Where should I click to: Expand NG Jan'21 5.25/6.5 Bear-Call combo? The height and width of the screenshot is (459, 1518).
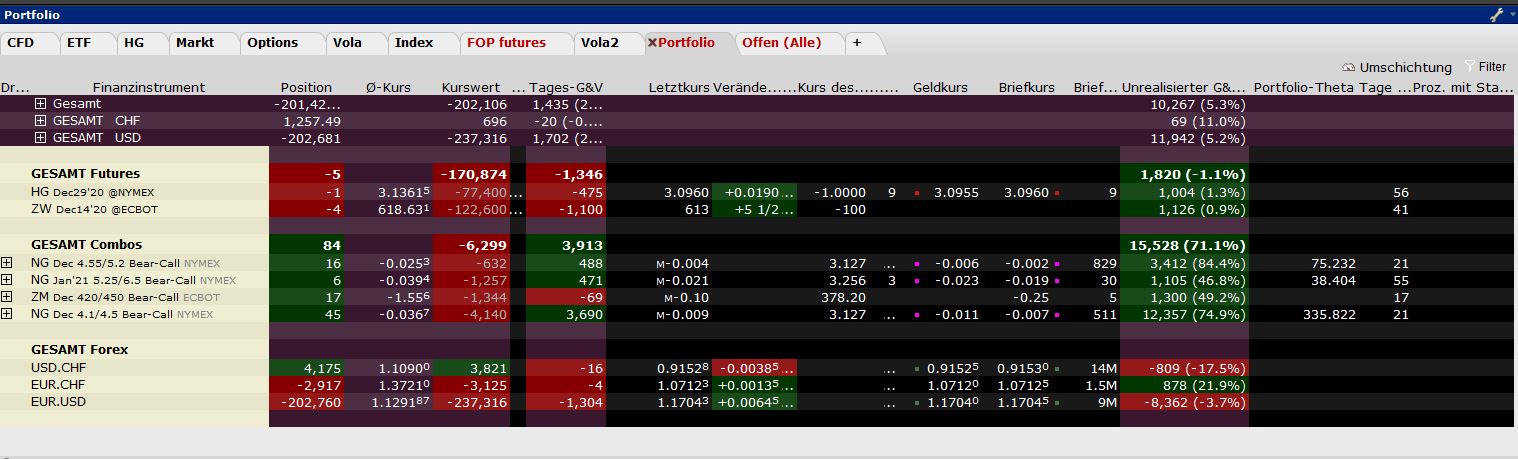point(7,280)
